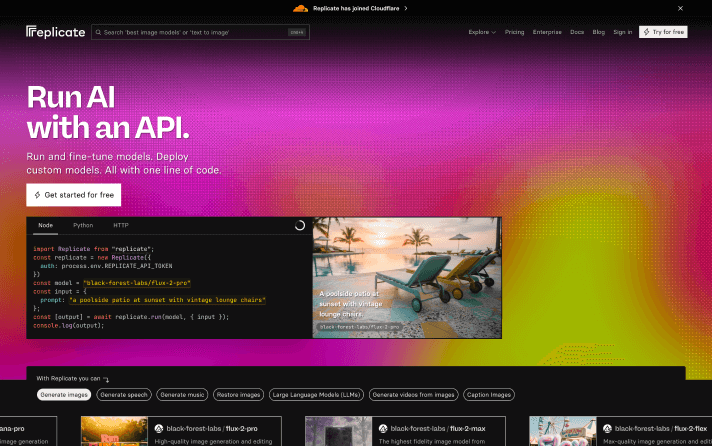Screen dimensions: 712x446
Task: Click the 'Run AI with an API.' headline
Action: [x=108, y=112]
